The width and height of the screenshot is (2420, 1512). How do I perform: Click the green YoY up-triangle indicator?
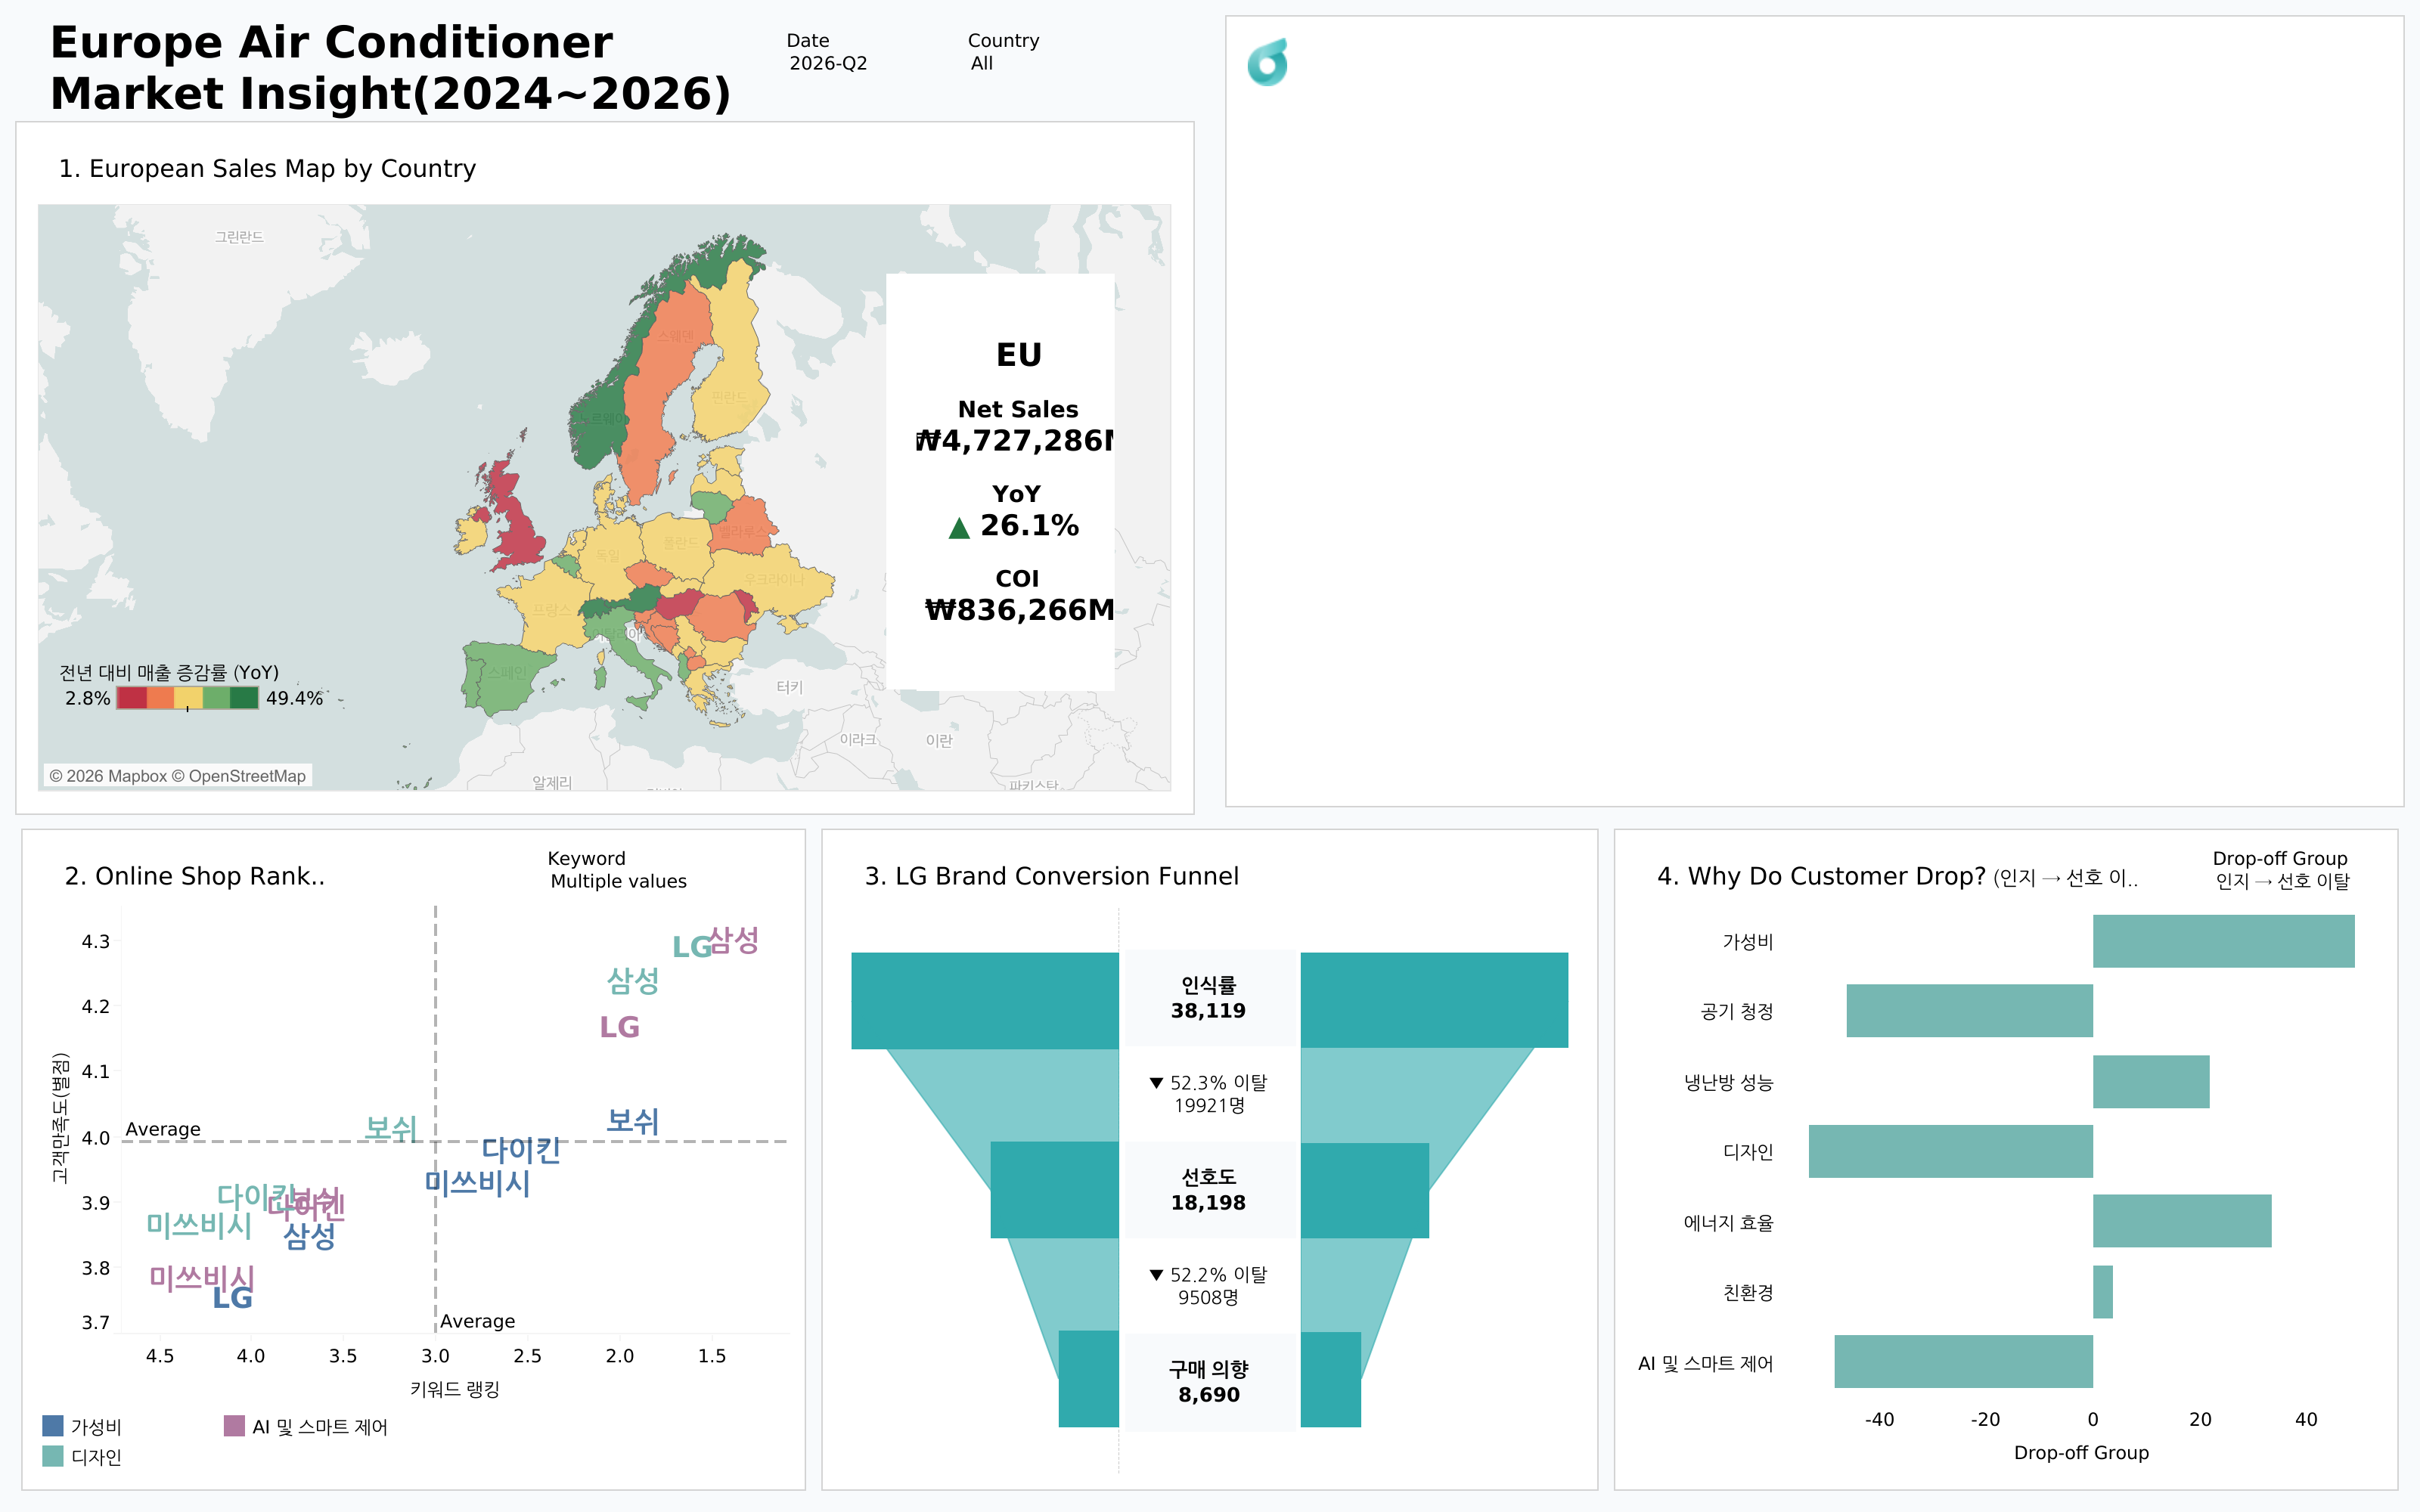tap(959, 528)
